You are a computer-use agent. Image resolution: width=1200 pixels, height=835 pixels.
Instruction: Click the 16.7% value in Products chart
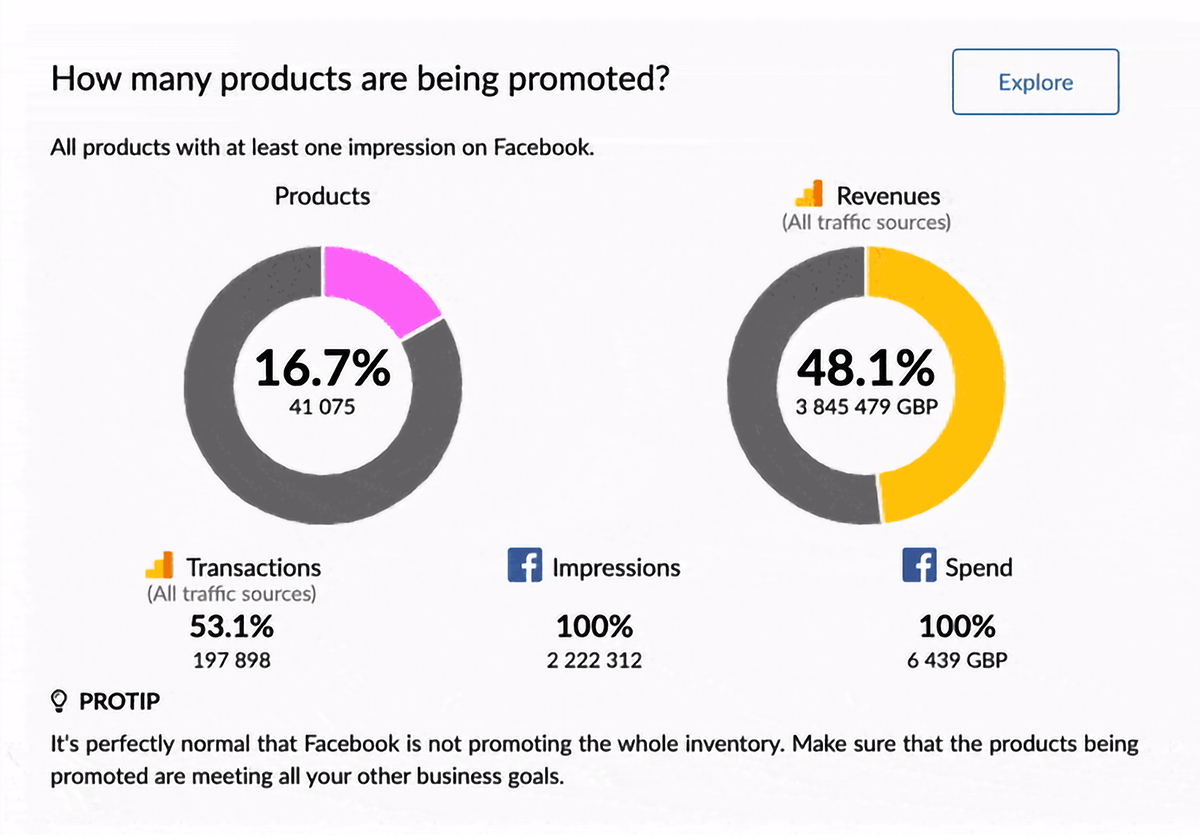pos(322,369)
